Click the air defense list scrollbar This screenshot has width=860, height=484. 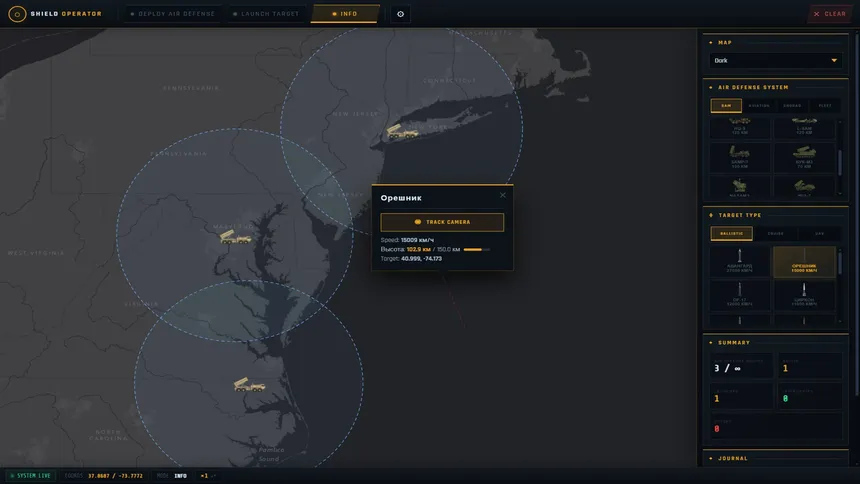point(840,162)
